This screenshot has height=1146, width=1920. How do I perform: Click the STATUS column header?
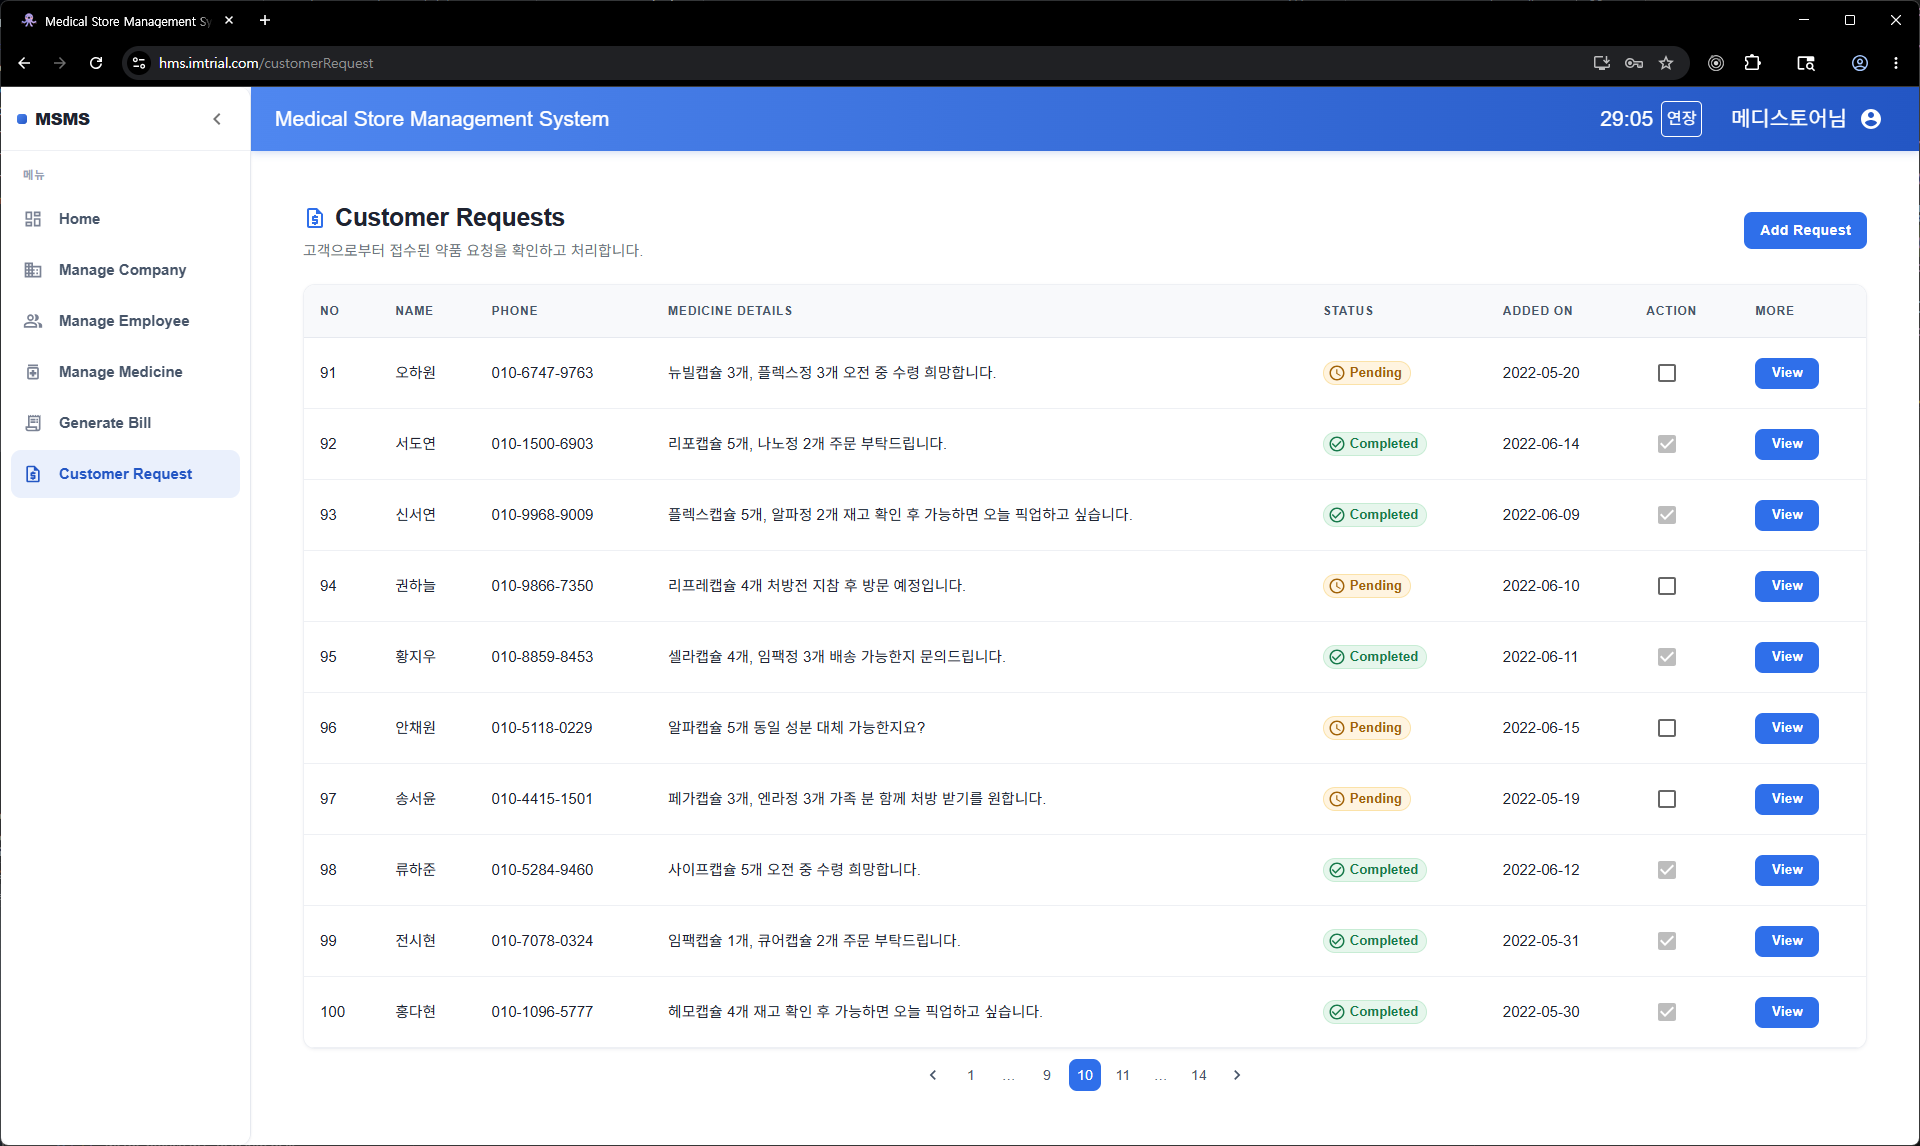[x=1348, y=311]
